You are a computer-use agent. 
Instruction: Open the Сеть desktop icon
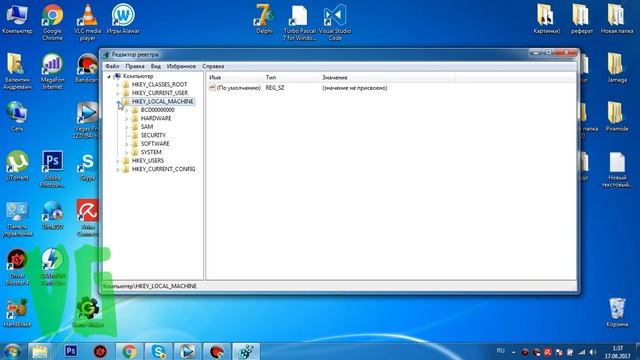coord(17,116)
